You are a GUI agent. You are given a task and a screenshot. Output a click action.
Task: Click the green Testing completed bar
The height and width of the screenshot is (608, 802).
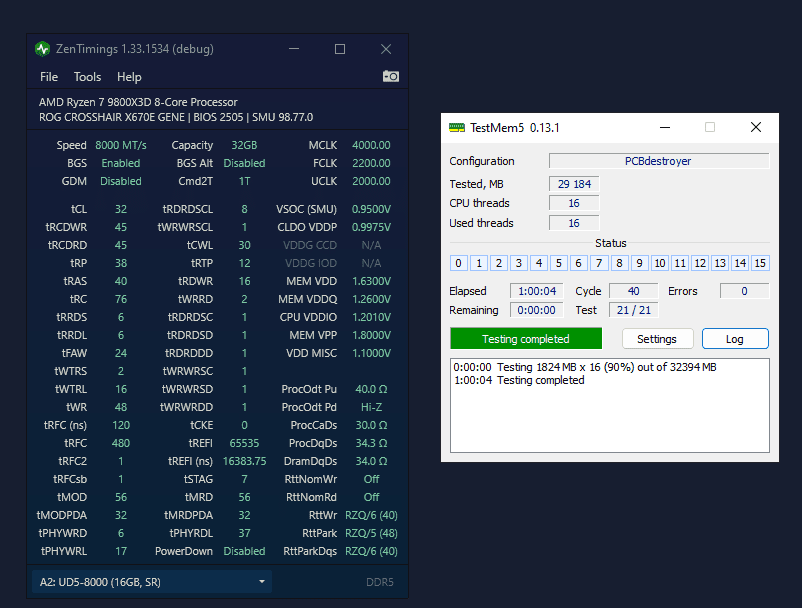point(526,339)
